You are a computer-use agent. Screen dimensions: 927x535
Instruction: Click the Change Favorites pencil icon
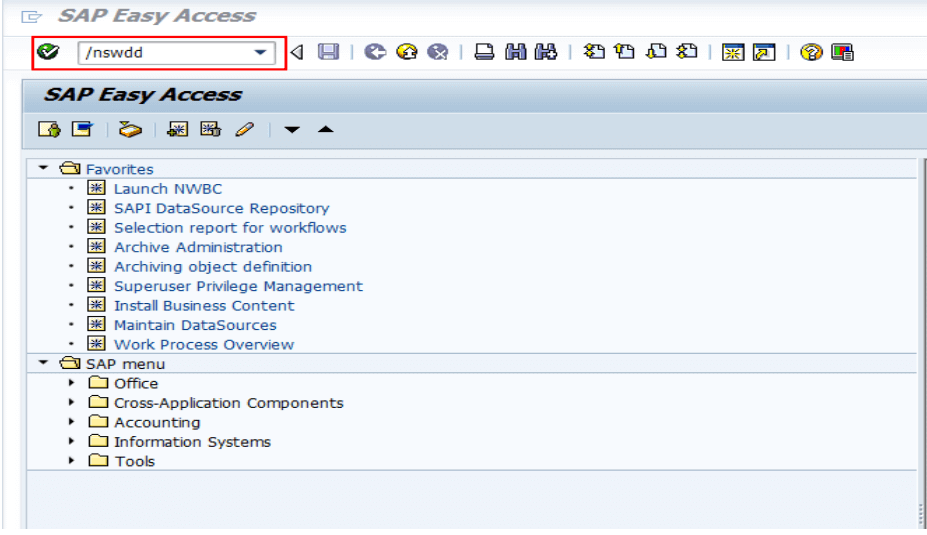pyautogui.click(x=244, y=129)
